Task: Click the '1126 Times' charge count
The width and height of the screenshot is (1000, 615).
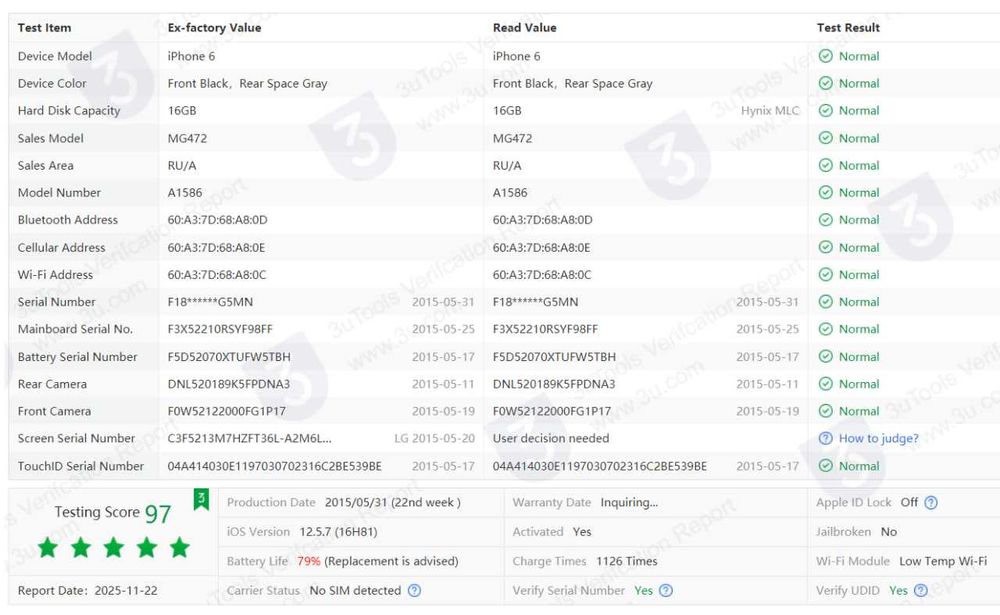Action: [627, 561]
